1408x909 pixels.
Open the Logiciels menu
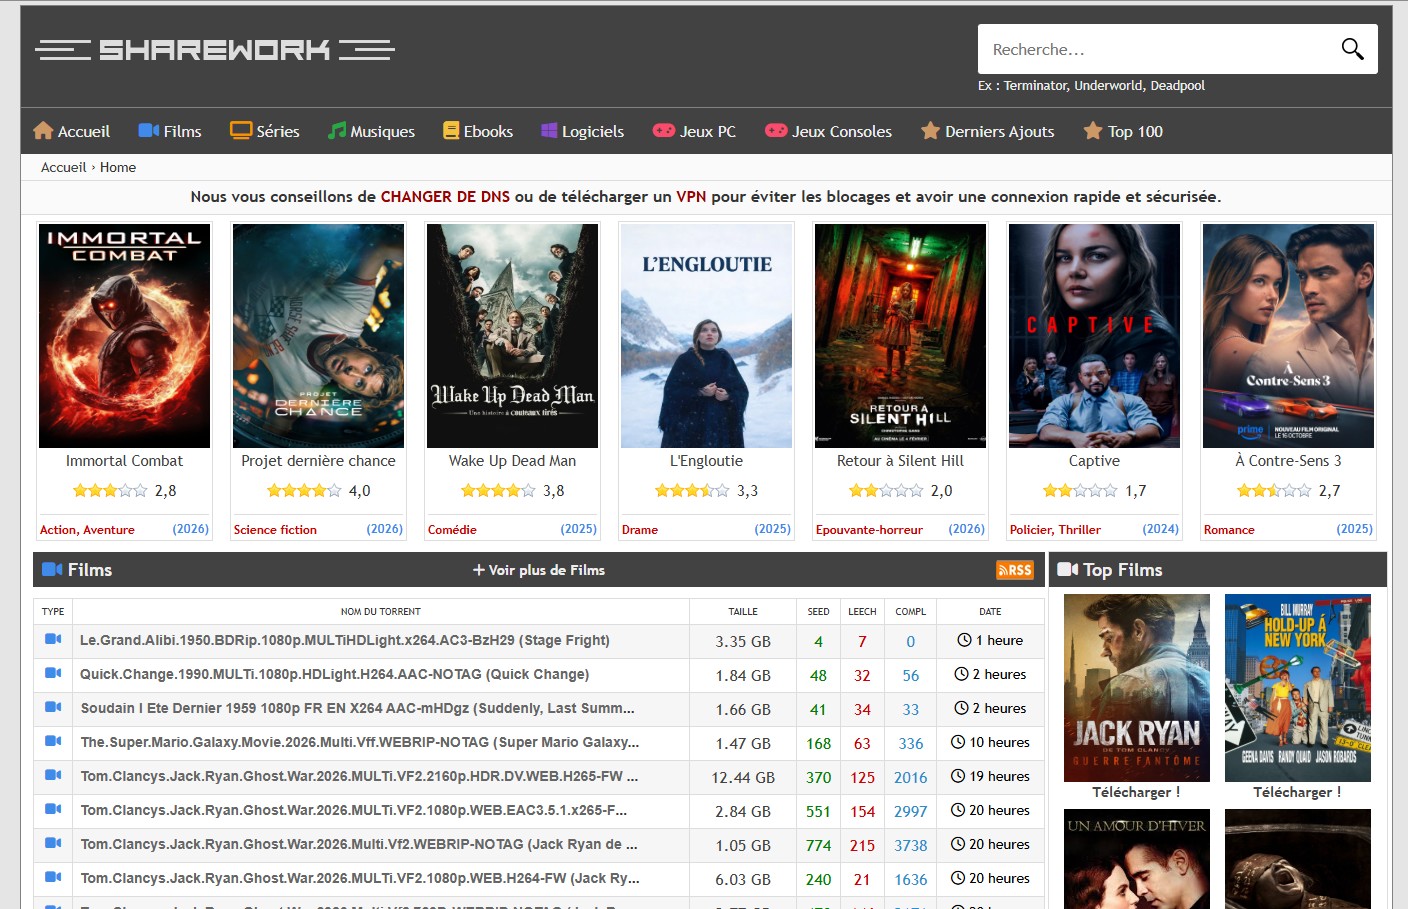583,131
